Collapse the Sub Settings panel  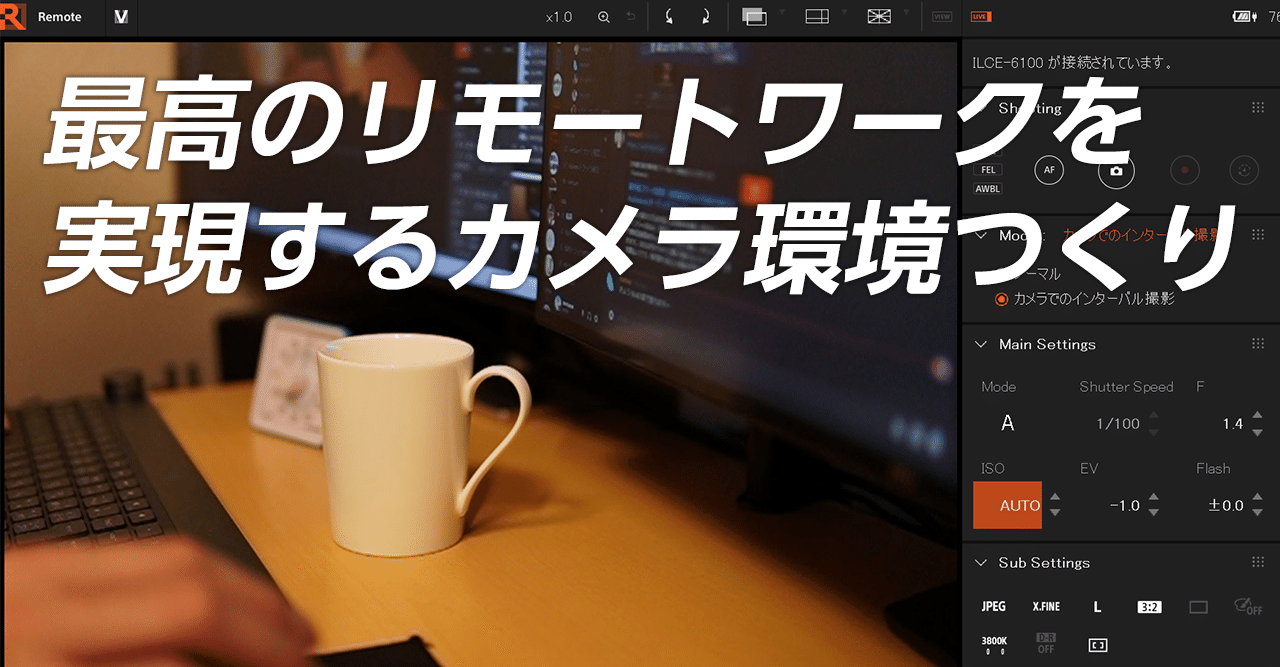click(x=981, y=563)
